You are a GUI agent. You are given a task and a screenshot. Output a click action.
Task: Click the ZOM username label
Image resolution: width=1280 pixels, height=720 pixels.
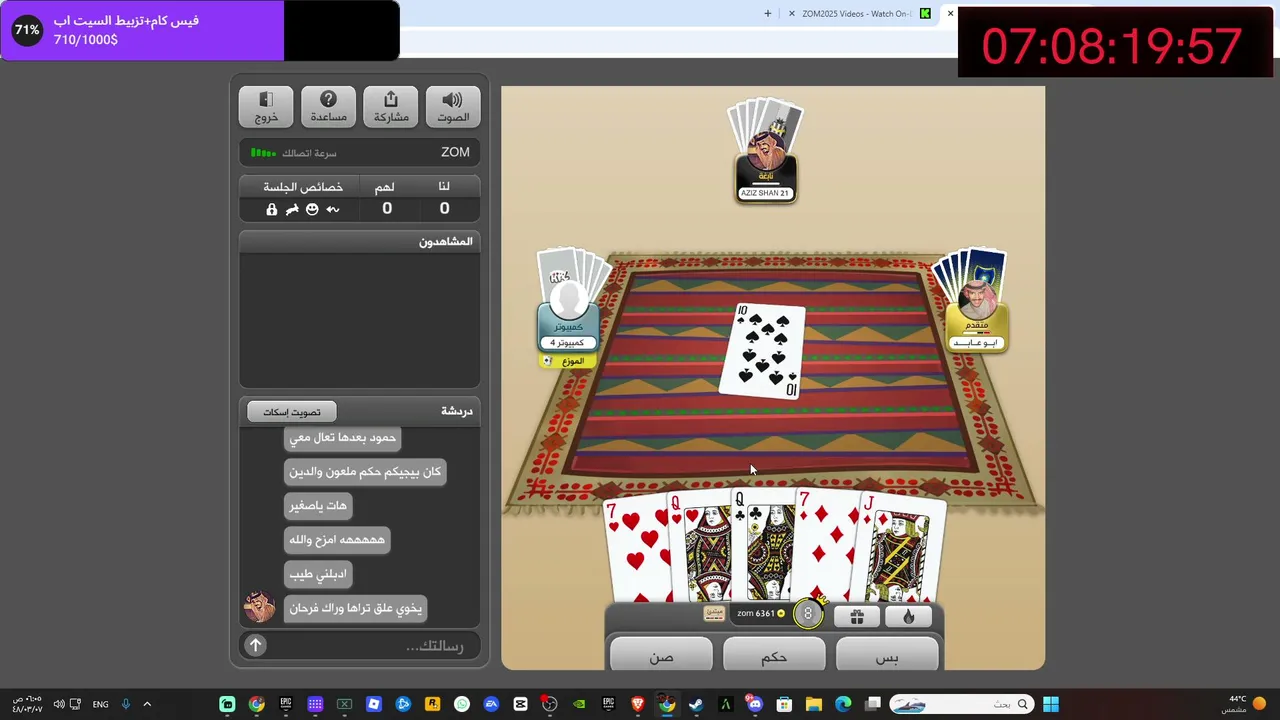click(x=455, y=152)
